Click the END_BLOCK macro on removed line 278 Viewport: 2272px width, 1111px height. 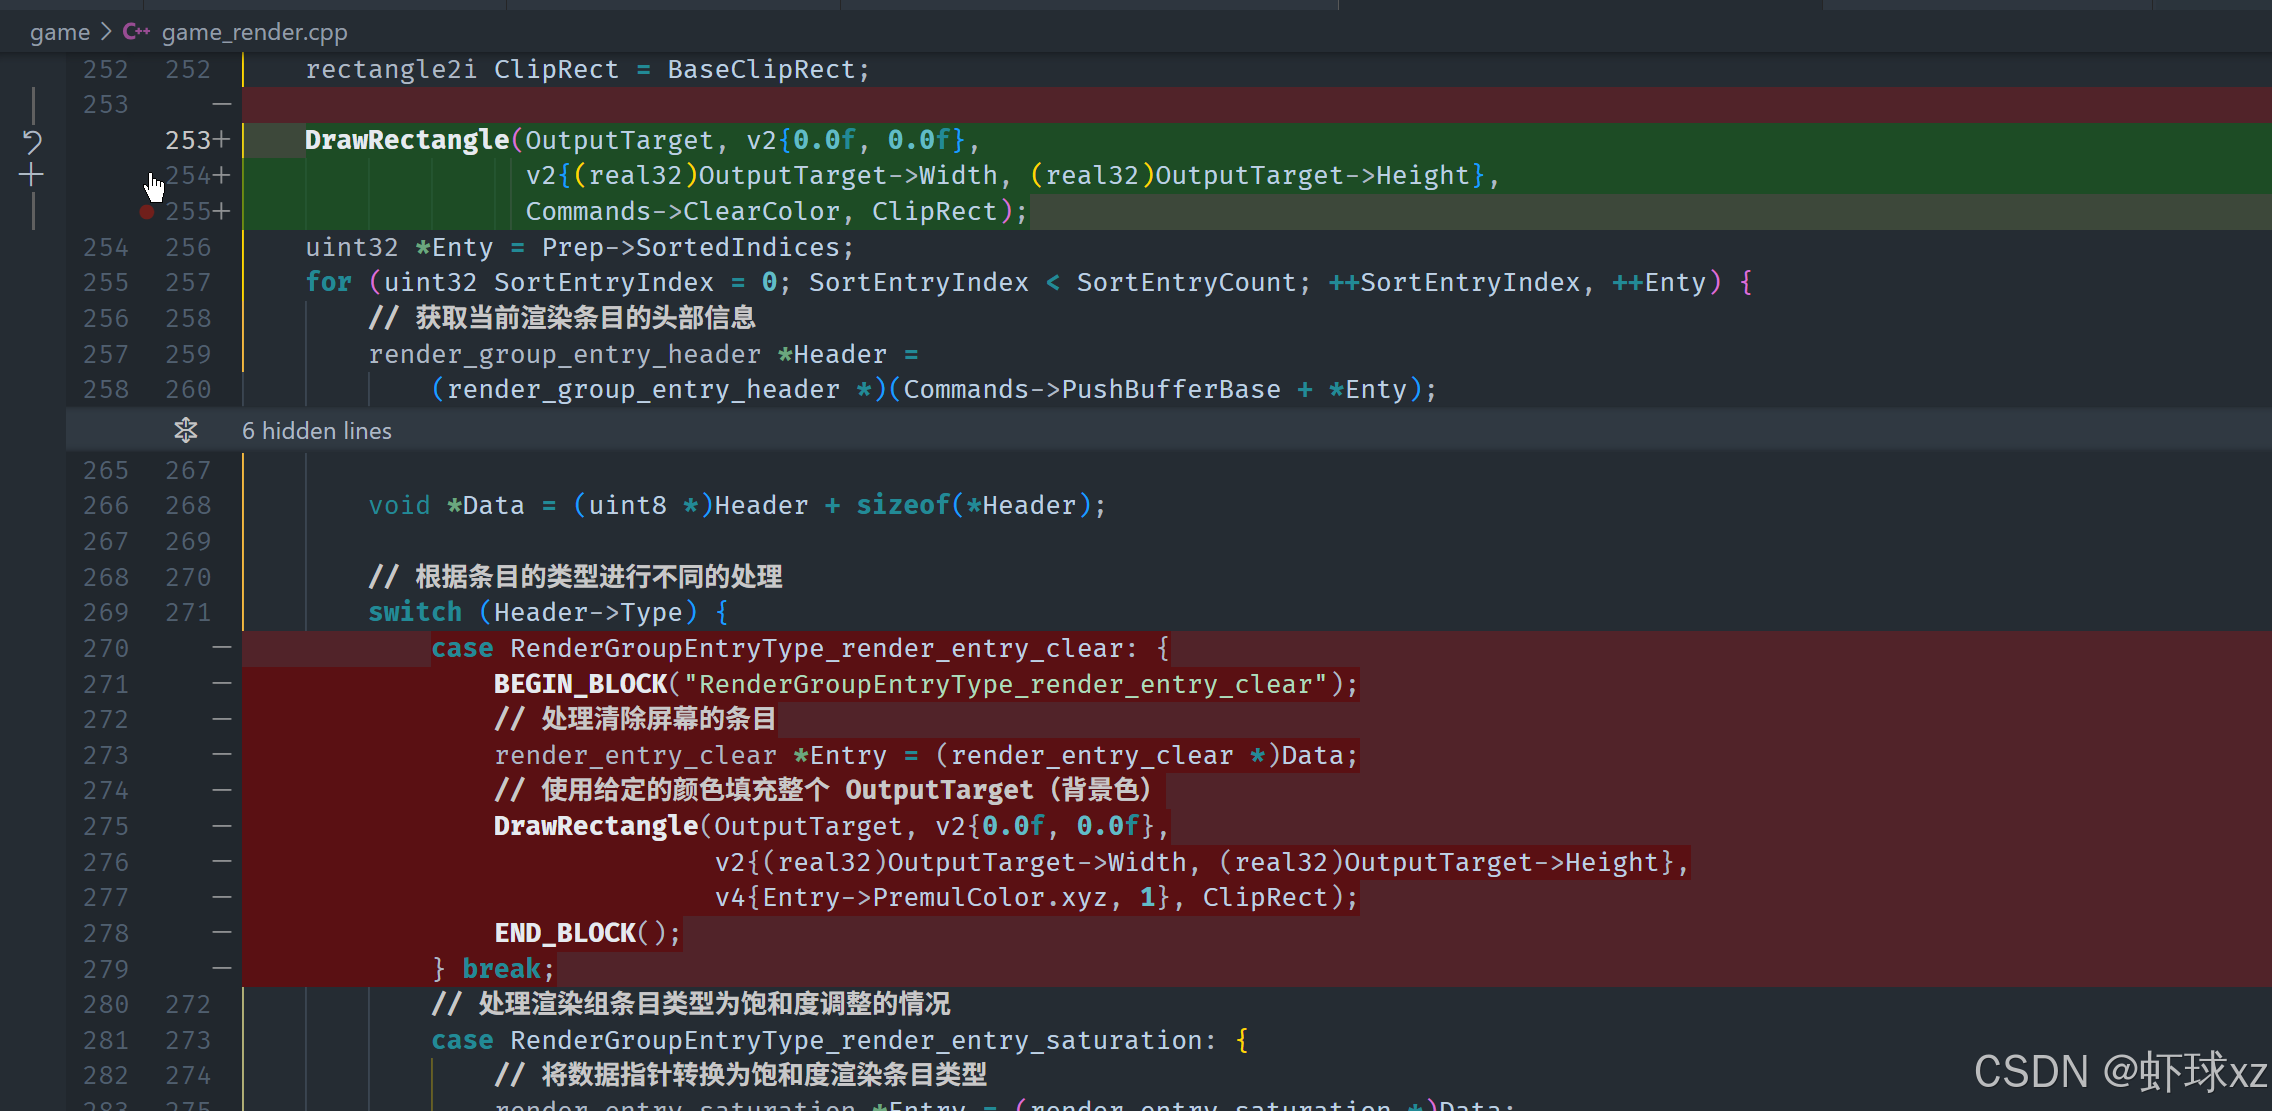point(565,933)
